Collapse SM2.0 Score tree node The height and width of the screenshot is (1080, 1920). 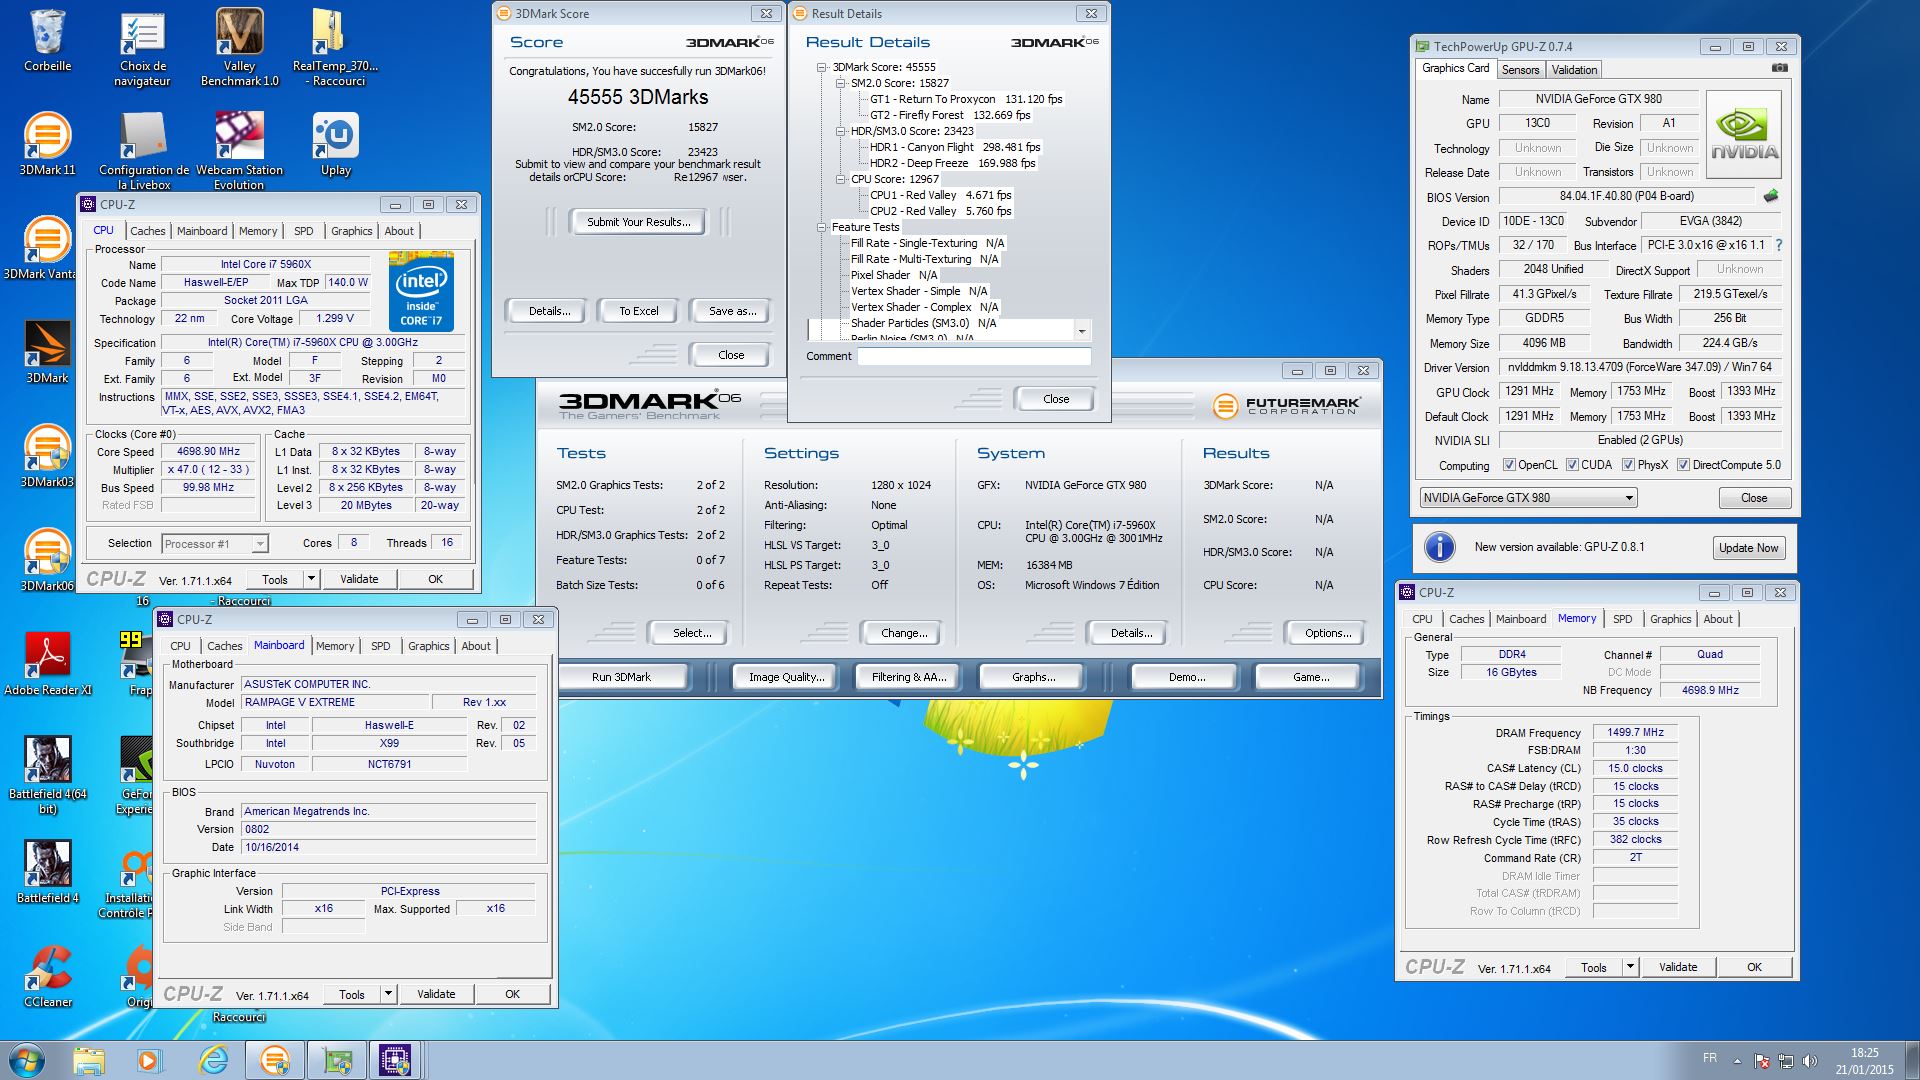(841, 83)
